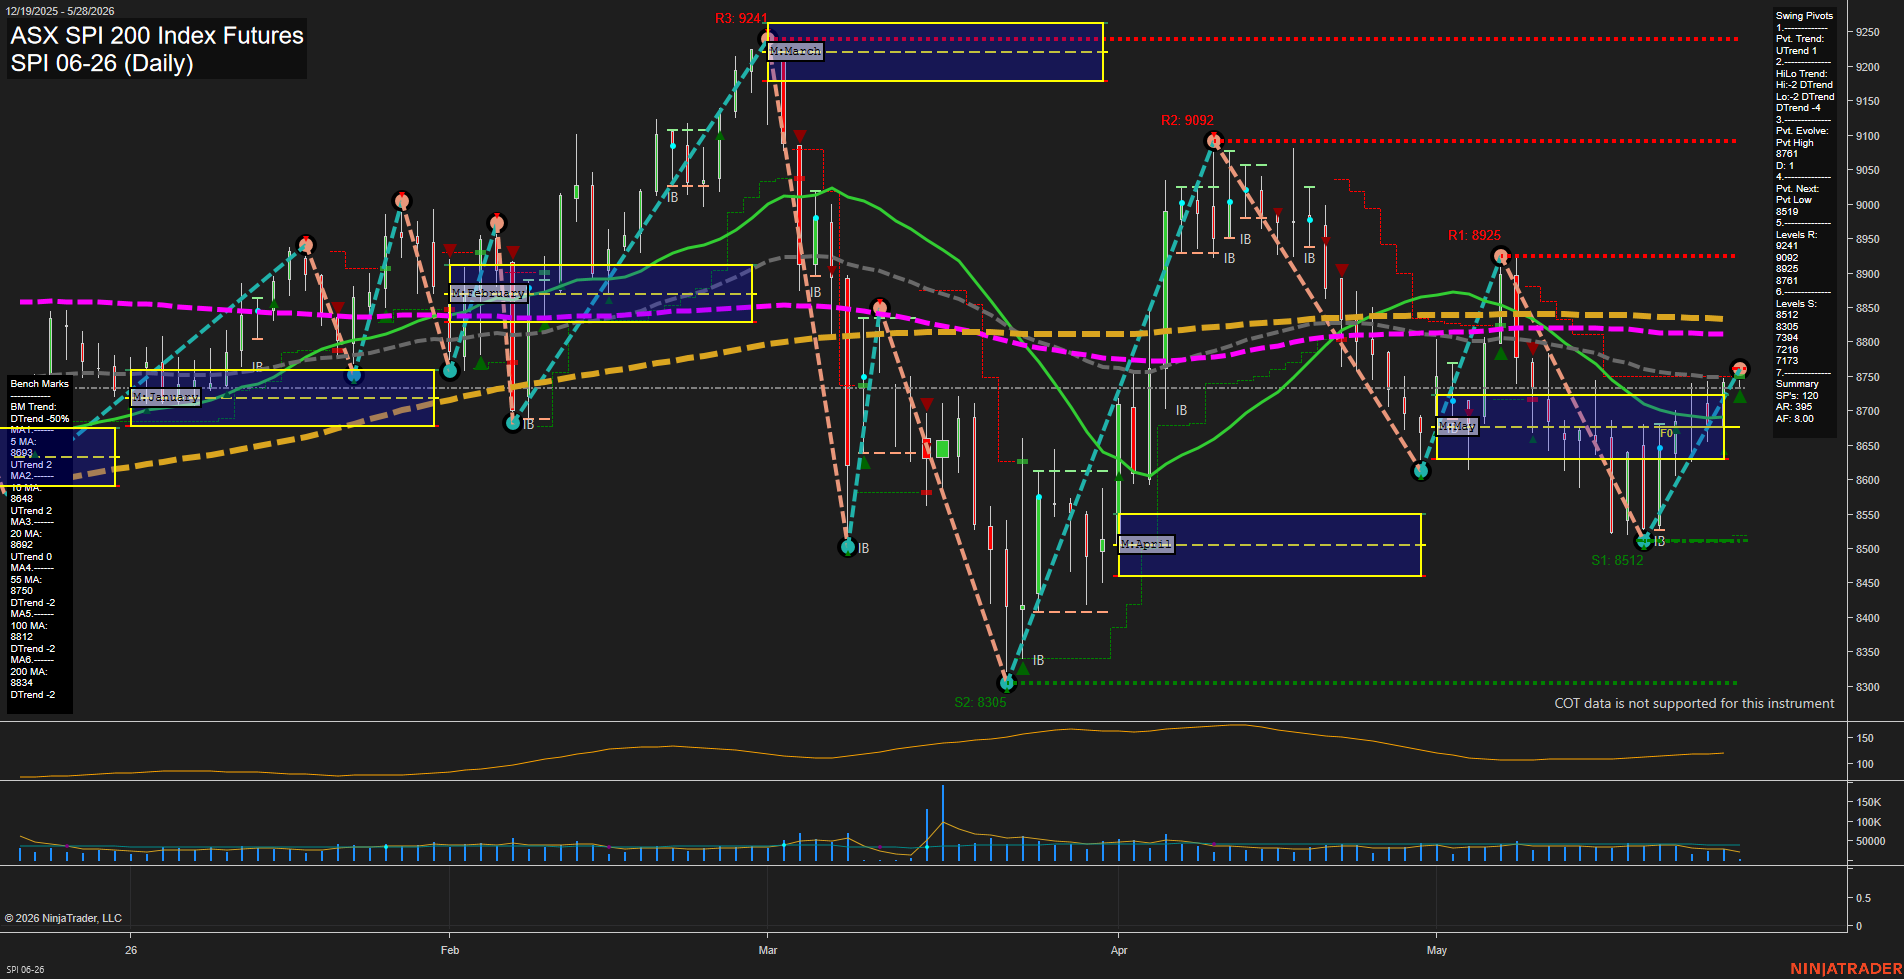Click the ASX SPI 200 Index Futures title
The width and height of the screenshot is (1904, 979).
point(157,36)
